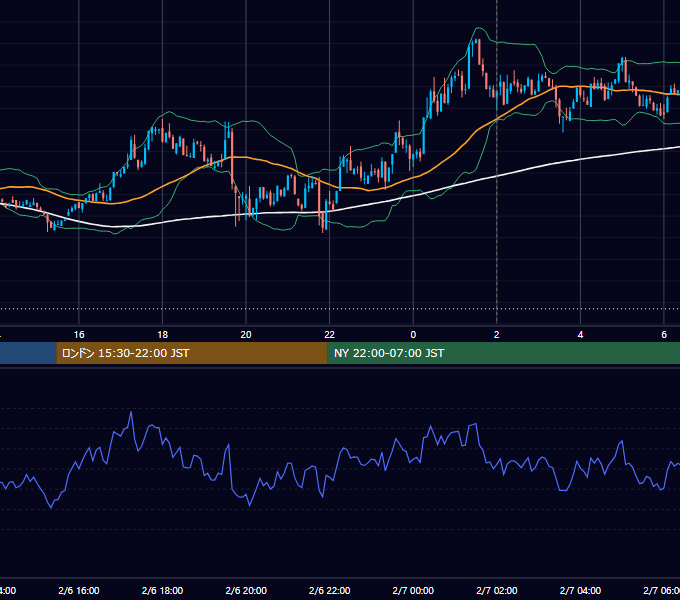This screenshot has height=600, width=680.
Task: Click the NY session bar 22:00-07:00 JST
Action: click(503, 353)
